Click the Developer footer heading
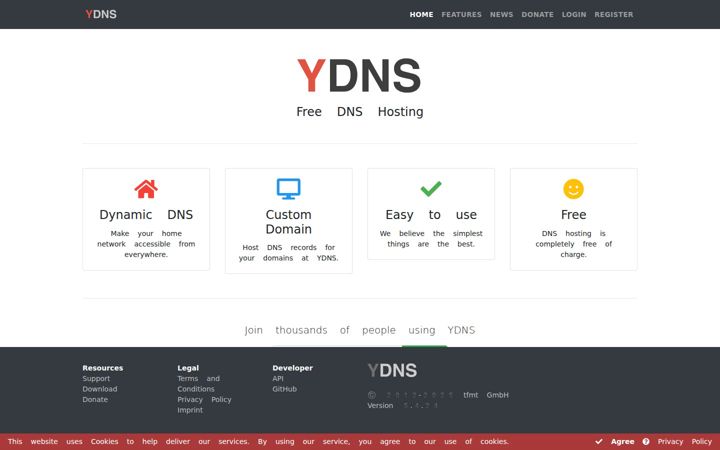 (292, 368)
